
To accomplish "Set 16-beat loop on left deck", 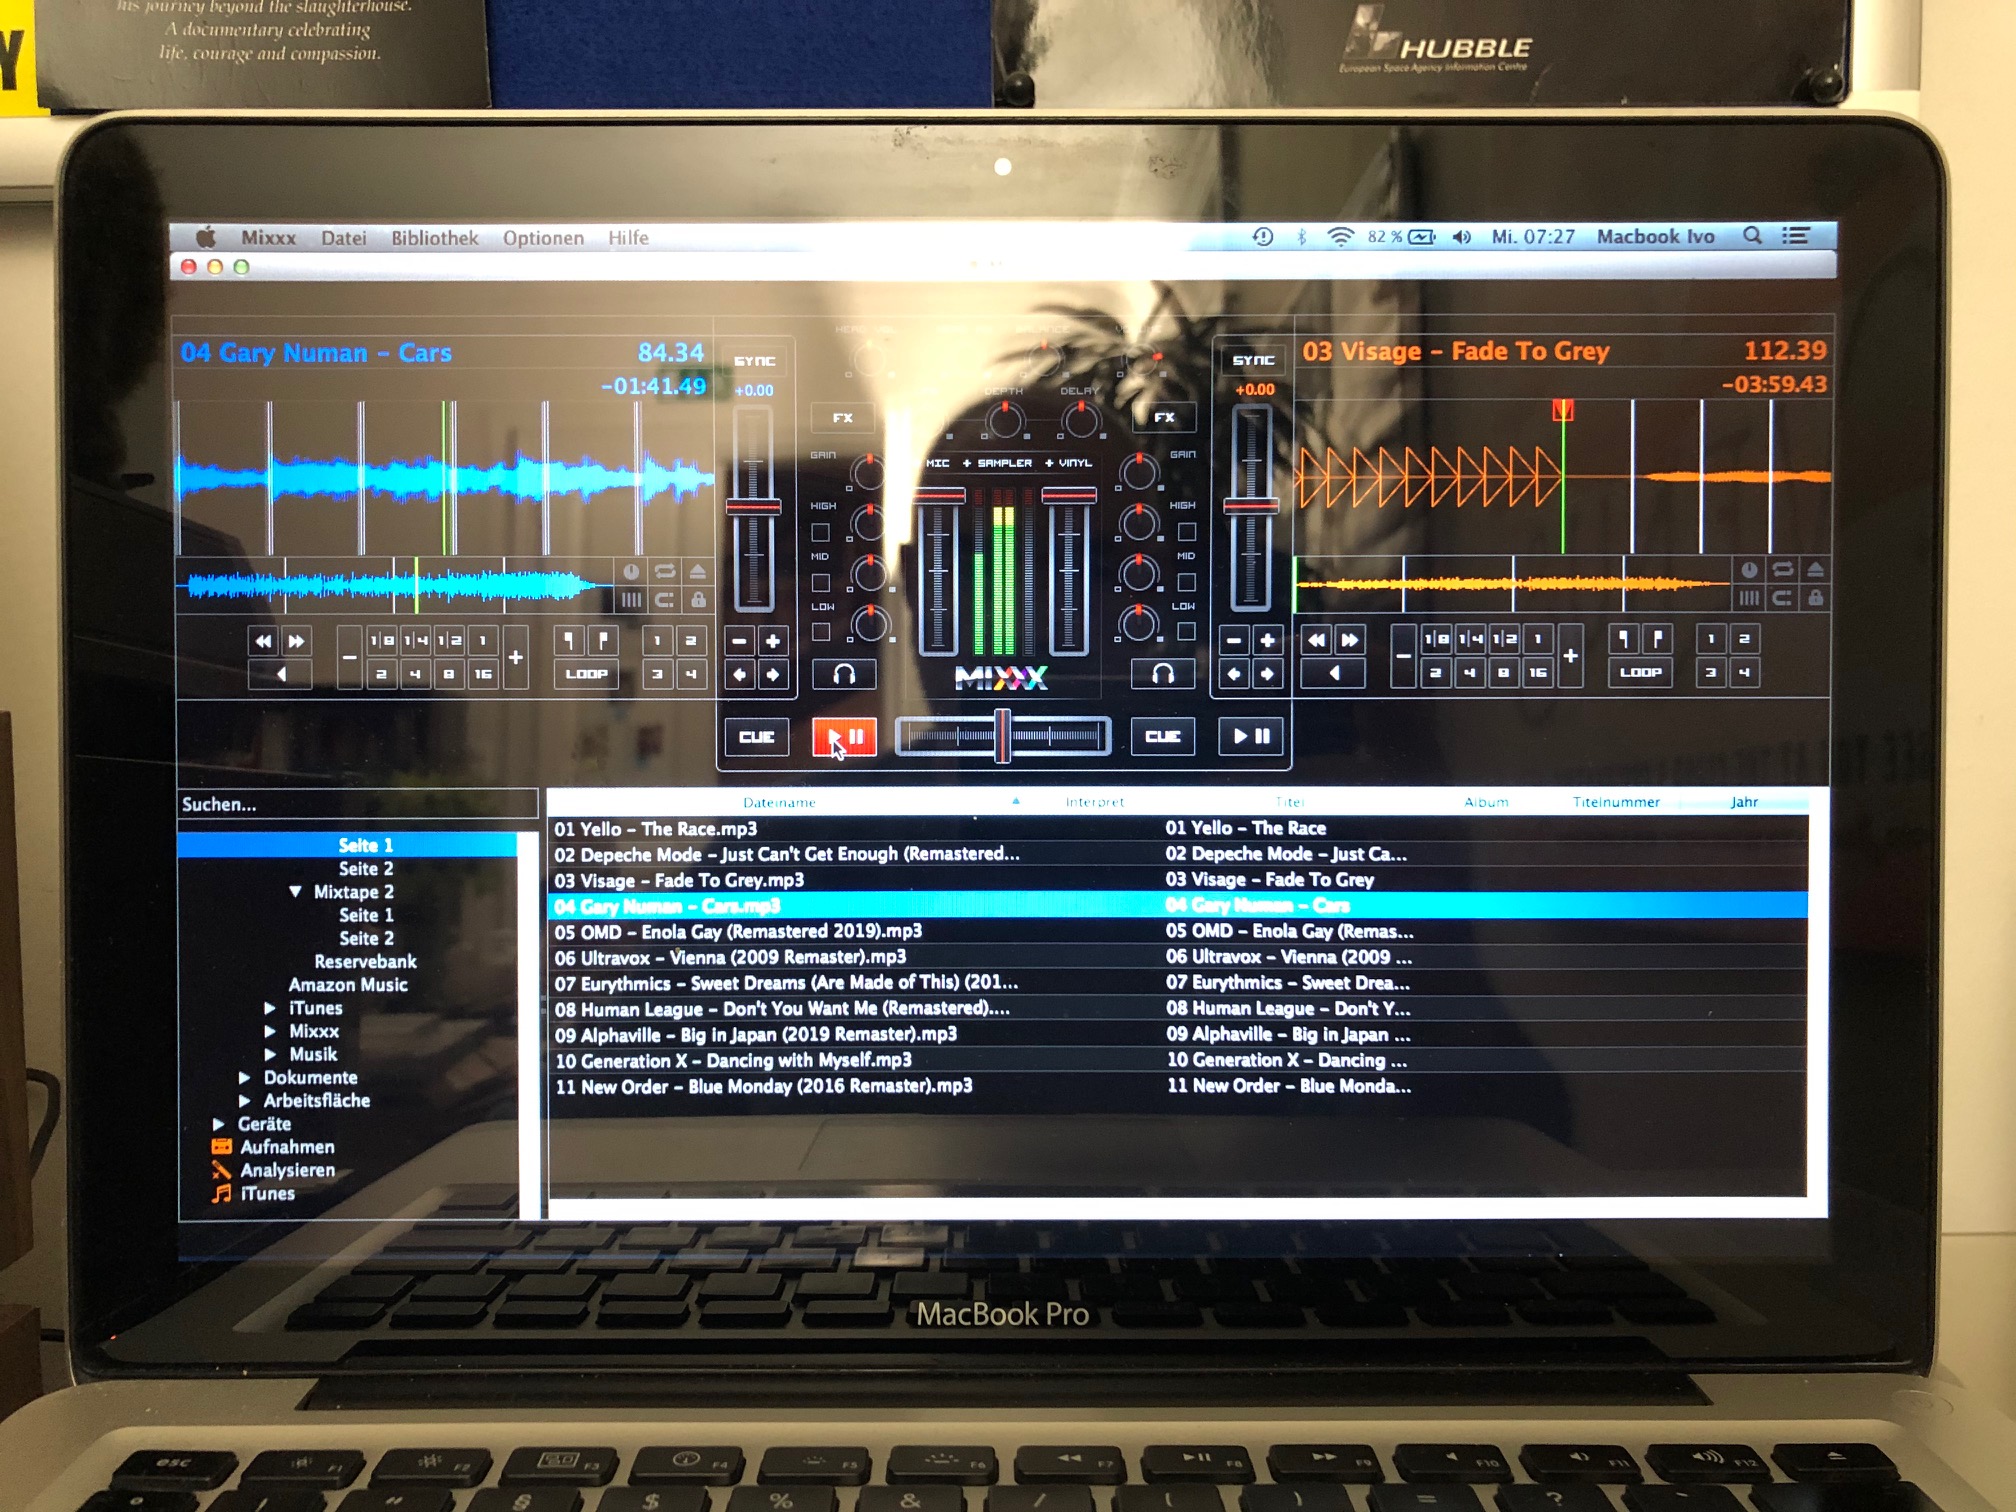I will pyautogui.click(x=482, y=674).
